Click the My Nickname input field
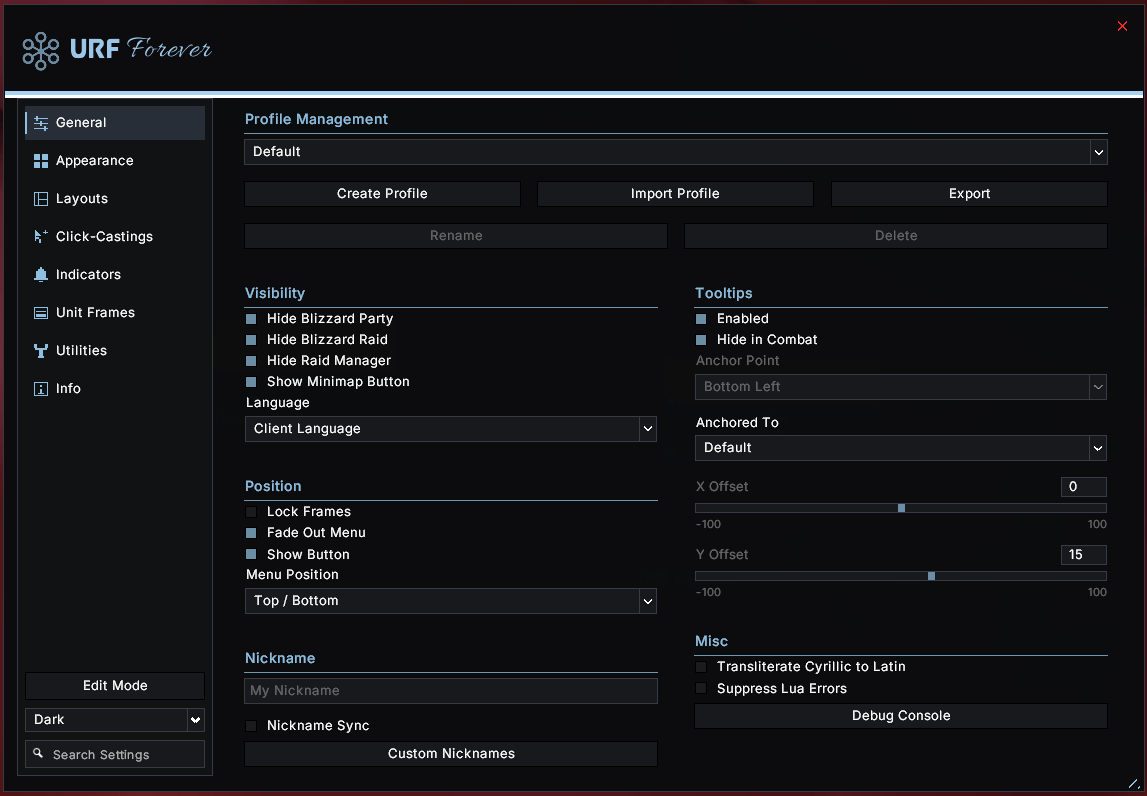 click(x=451, y=691)
